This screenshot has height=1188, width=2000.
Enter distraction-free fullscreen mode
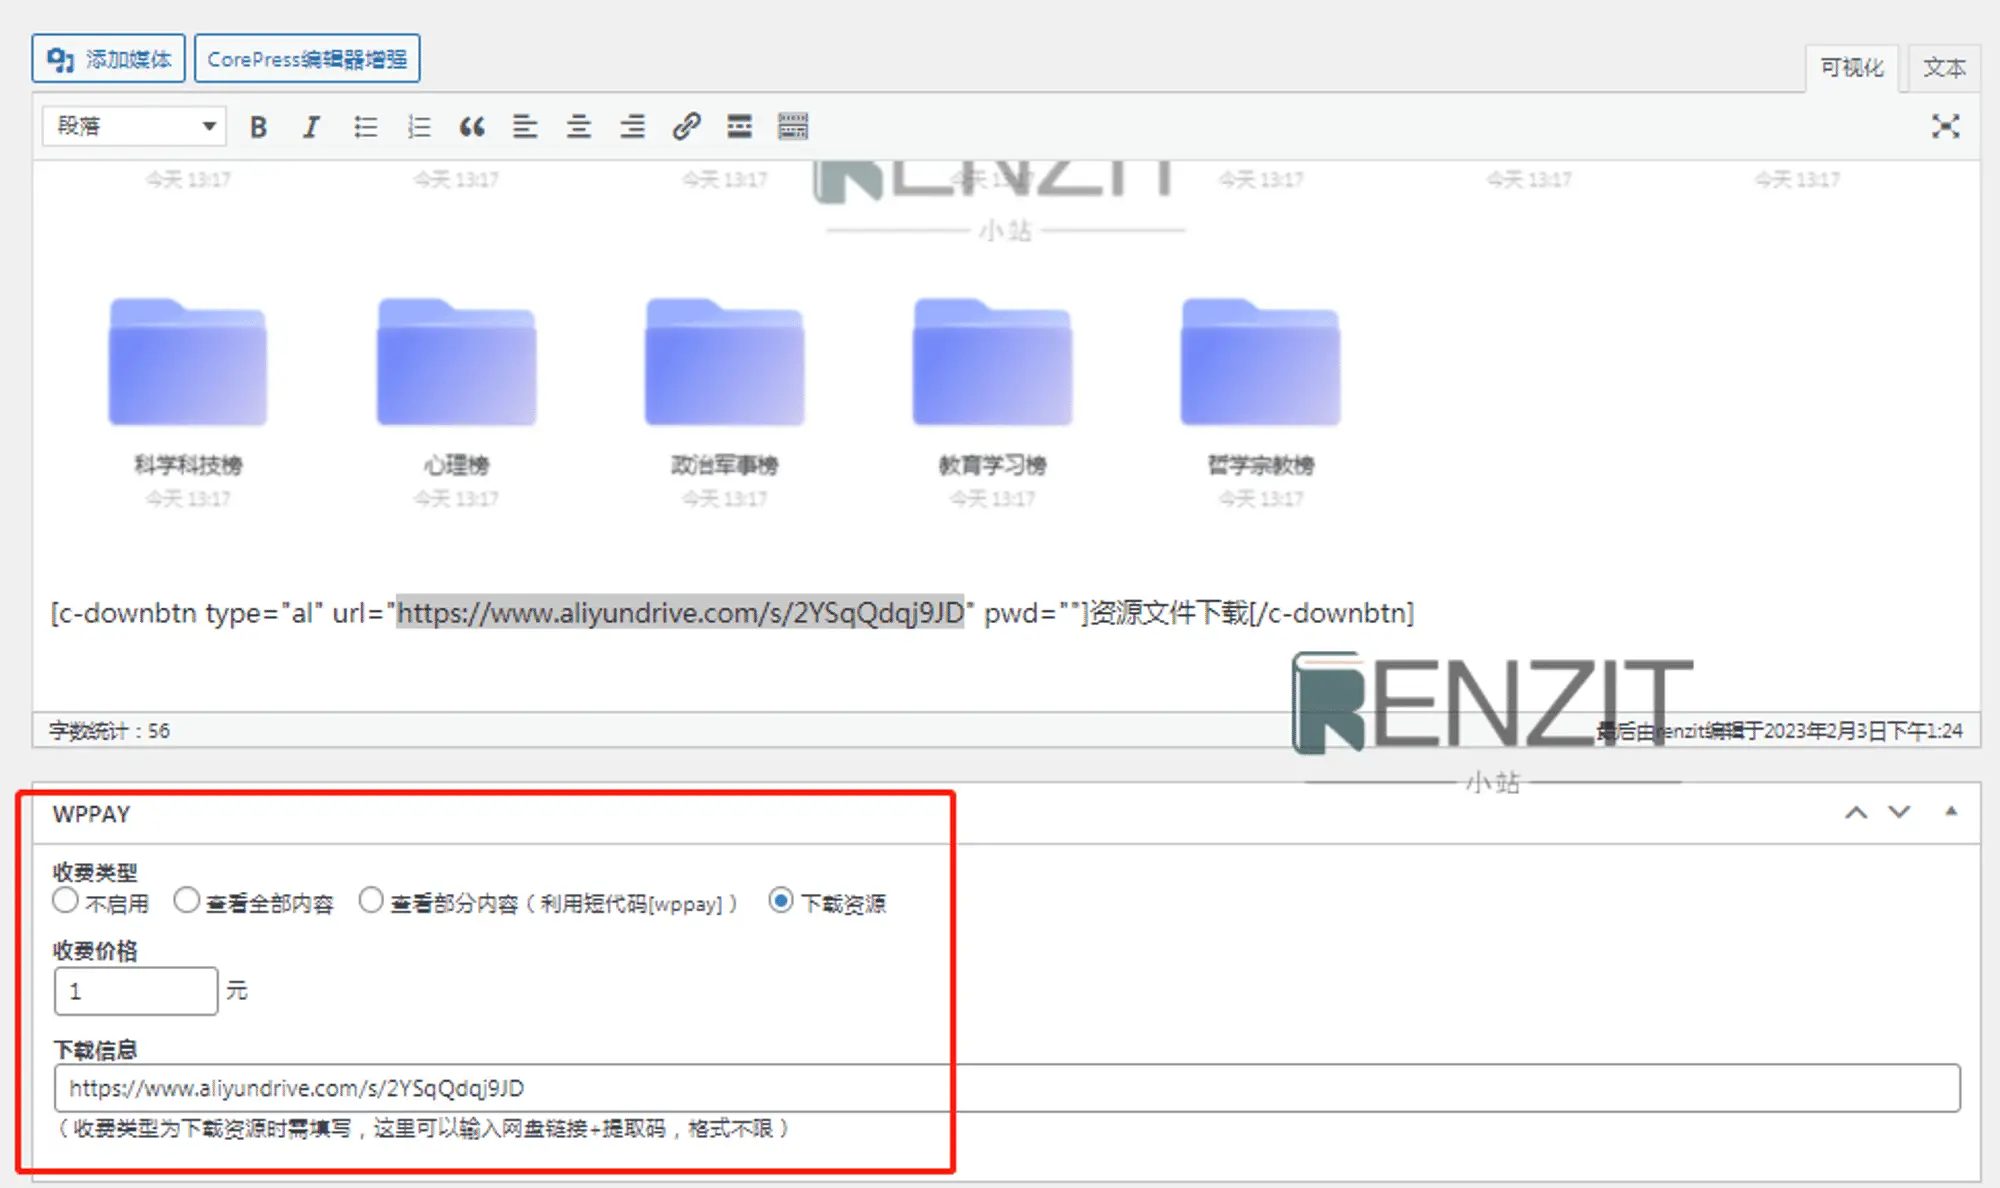pos(1945,127)
